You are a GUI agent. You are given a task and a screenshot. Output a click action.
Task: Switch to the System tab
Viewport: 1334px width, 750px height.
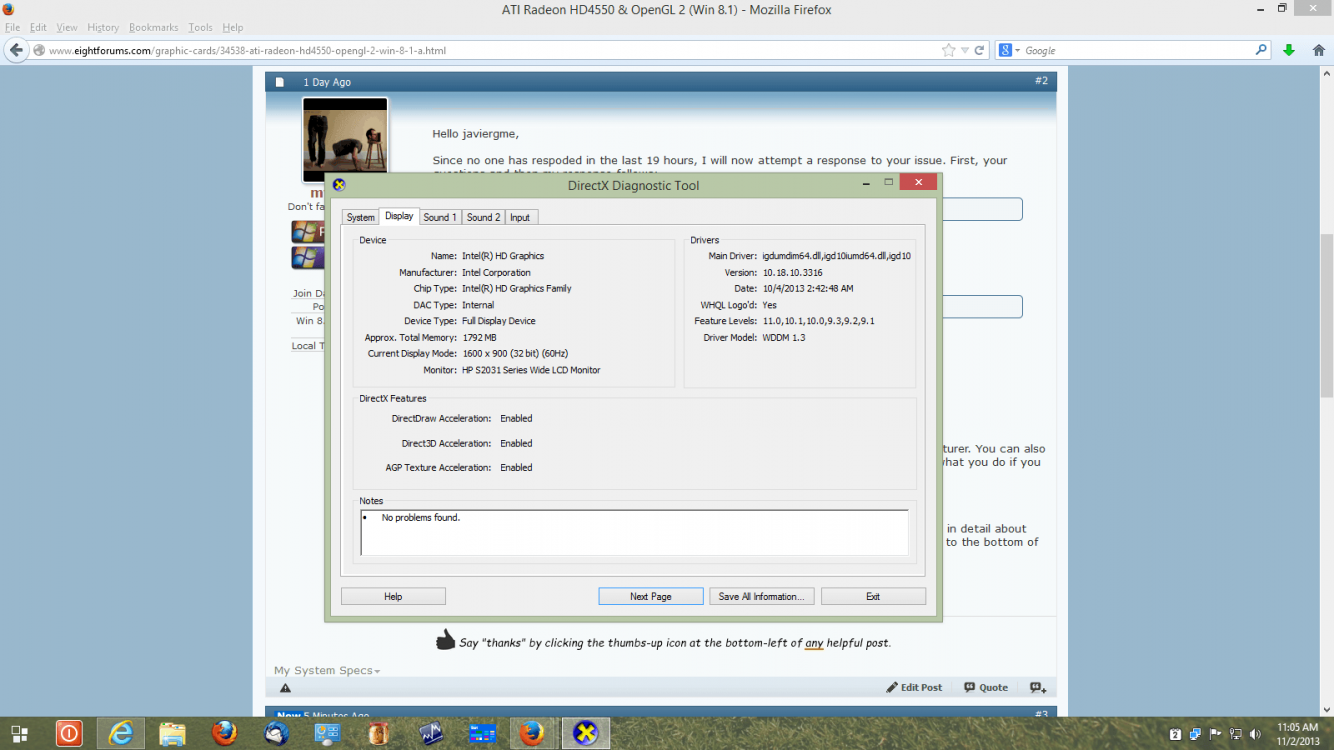(x=361, y=217)
